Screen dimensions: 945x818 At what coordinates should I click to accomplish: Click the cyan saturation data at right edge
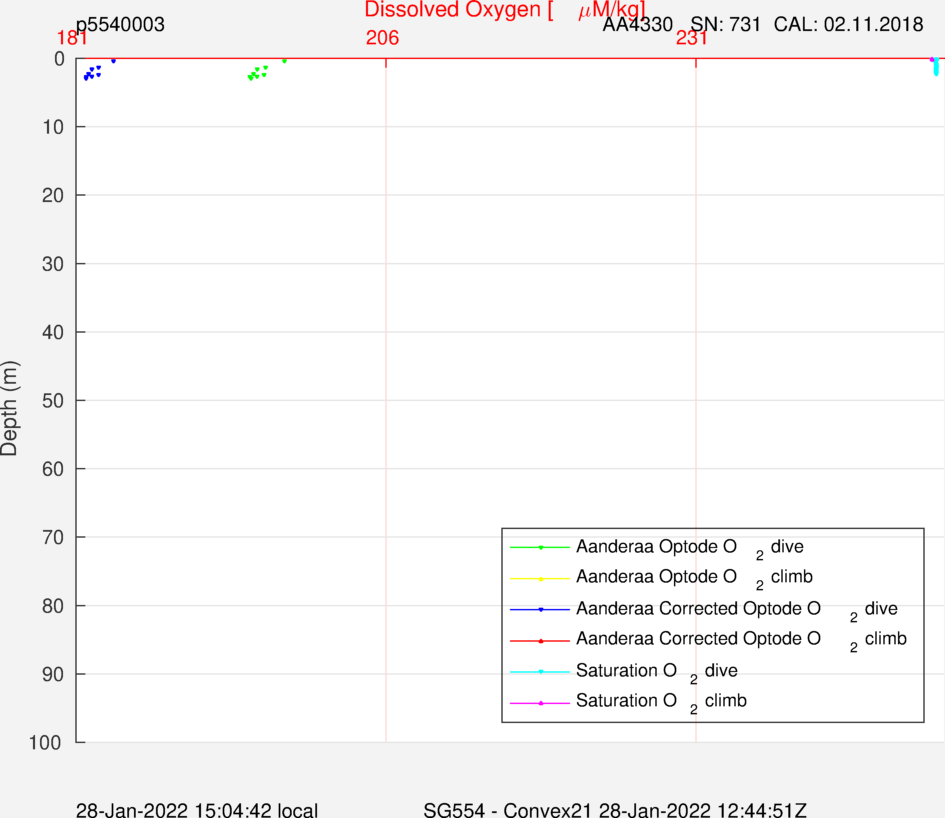[x=936, y=67]
